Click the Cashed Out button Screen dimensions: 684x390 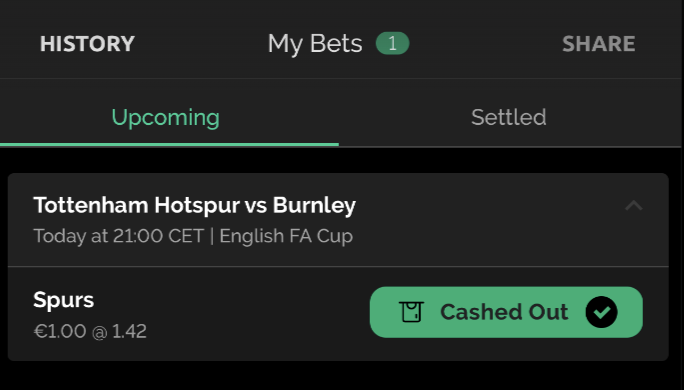point(506,312)
